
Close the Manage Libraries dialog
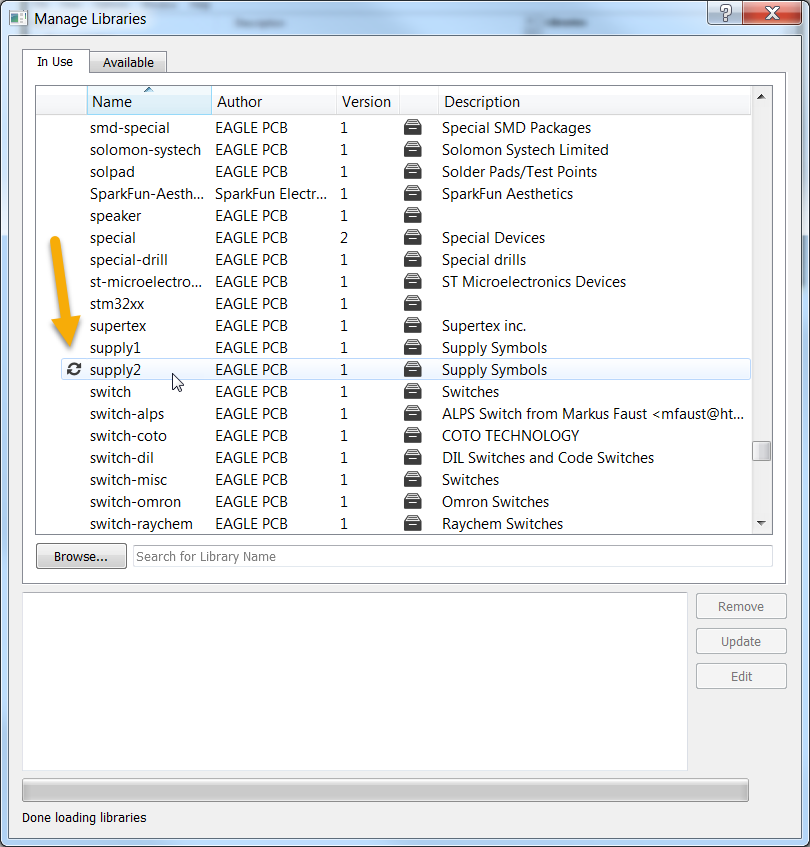[x=772, y=12]
